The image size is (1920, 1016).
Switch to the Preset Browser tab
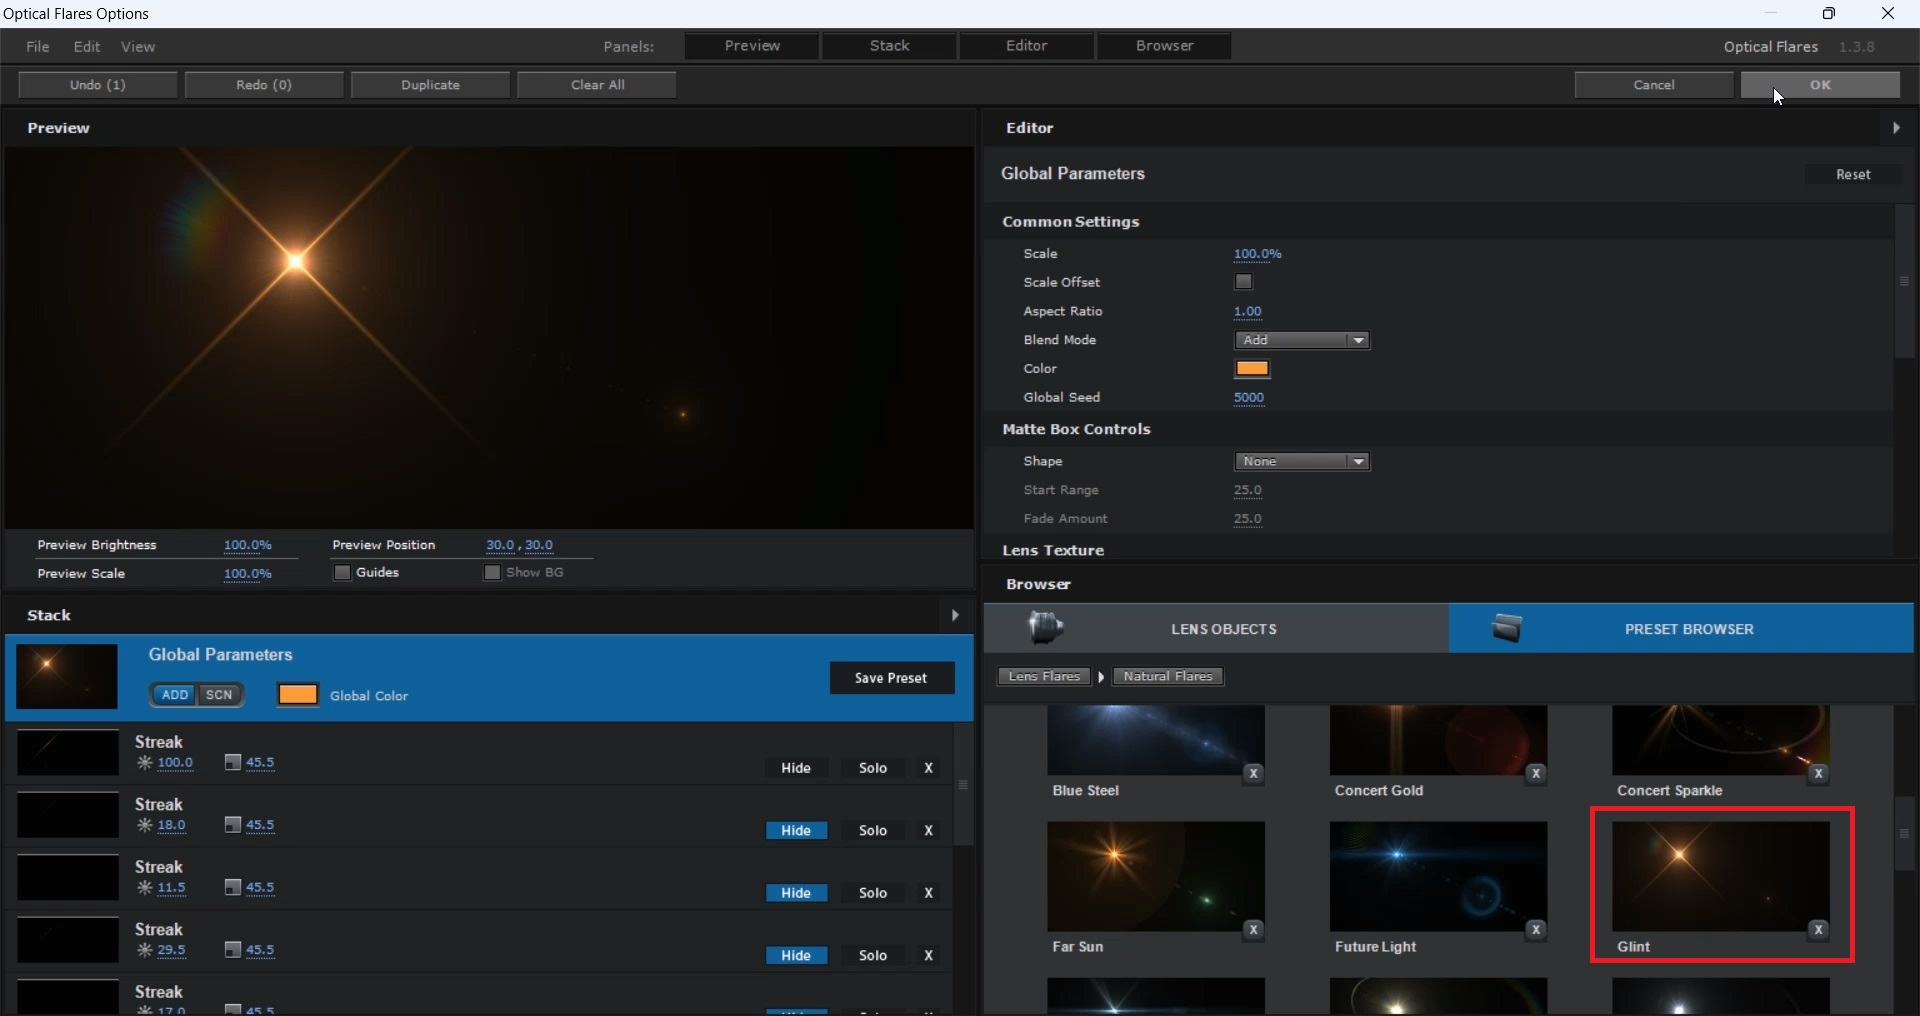1682,628
